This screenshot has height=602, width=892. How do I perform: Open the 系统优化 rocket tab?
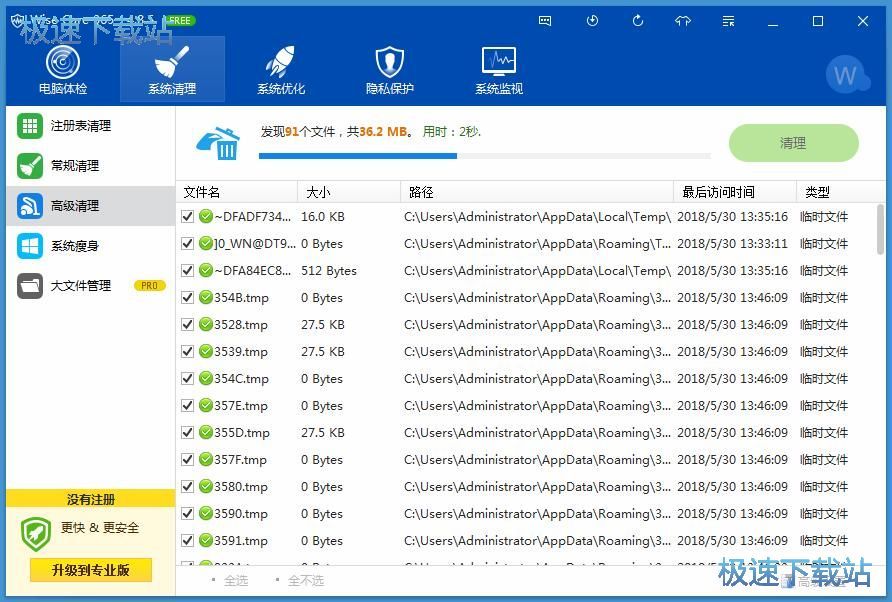click(x=281, y=70)
